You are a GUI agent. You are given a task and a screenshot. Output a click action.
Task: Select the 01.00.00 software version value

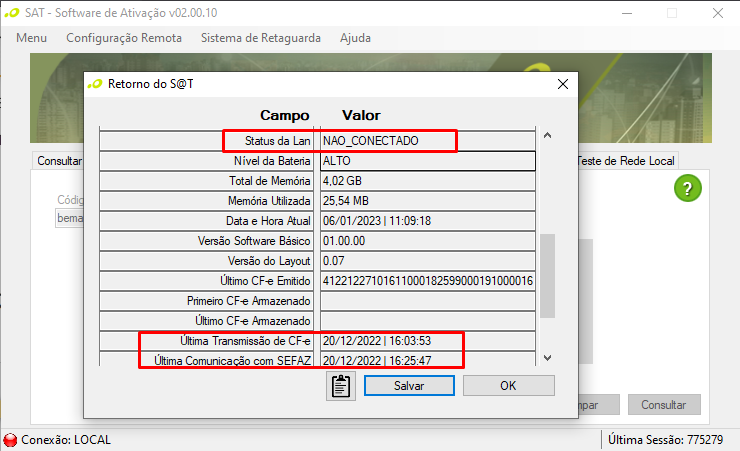(x=428, y=241)
